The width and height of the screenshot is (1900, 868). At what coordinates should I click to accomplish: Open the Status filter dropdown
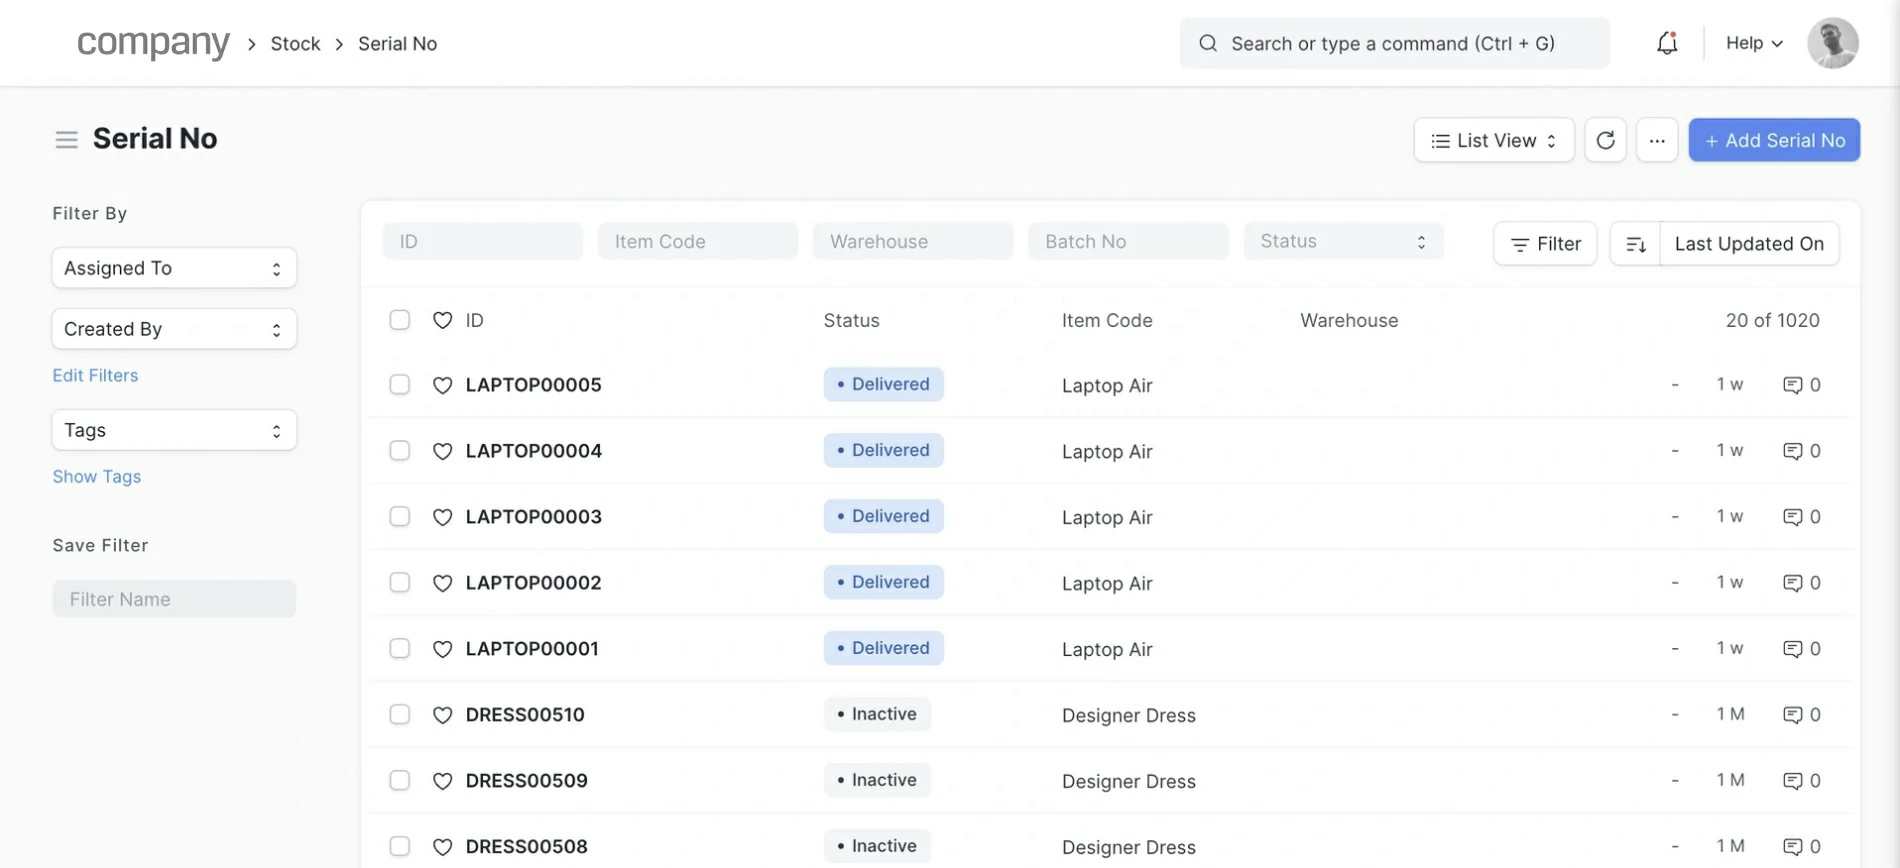click(x=1342, y=242)
